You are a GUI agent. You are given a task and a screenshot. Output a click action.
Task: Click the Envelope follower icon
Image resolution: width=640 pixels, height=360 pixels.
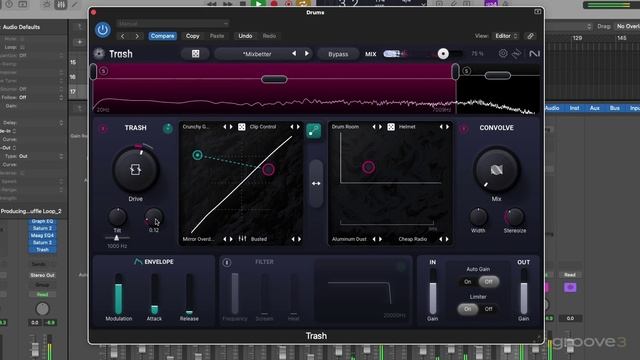click(138, 261)
